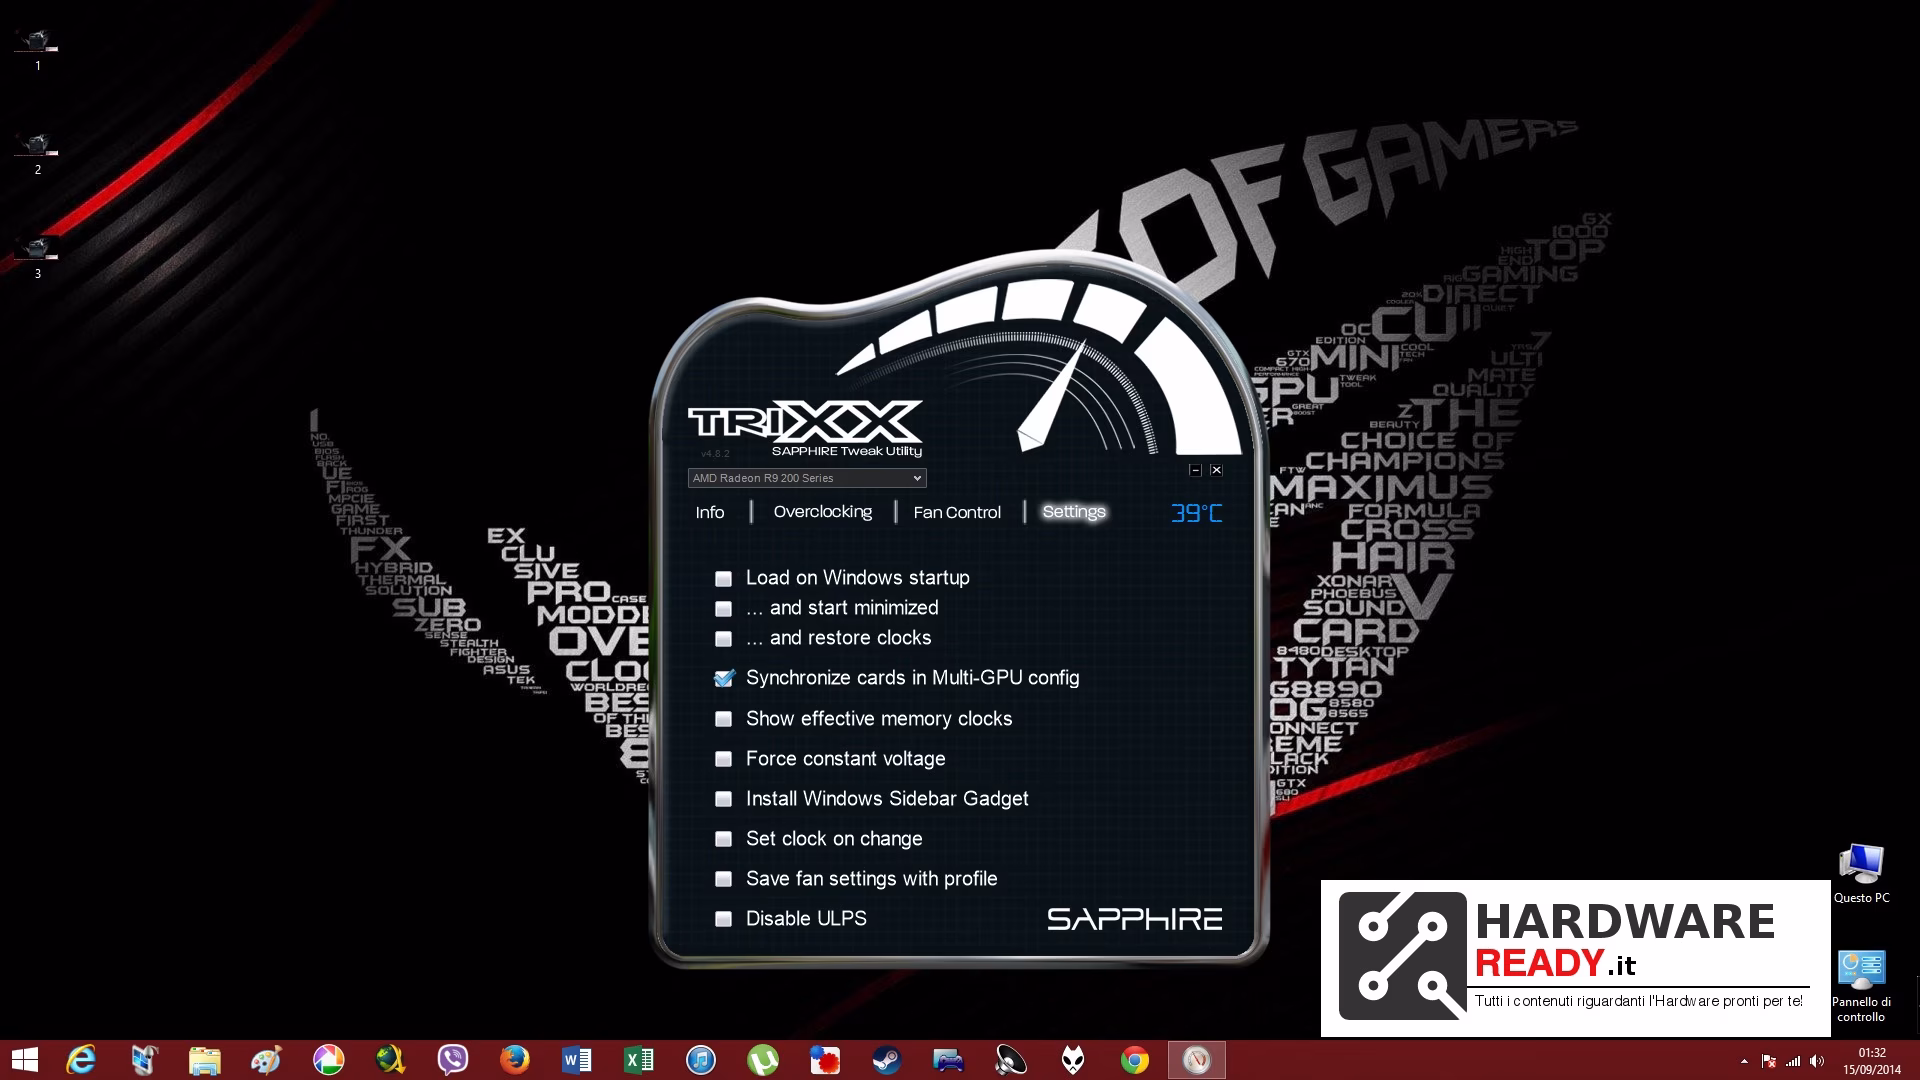1920x1080 pixels.
Task: Toggle Force constant voltage option
Action: 723,759
